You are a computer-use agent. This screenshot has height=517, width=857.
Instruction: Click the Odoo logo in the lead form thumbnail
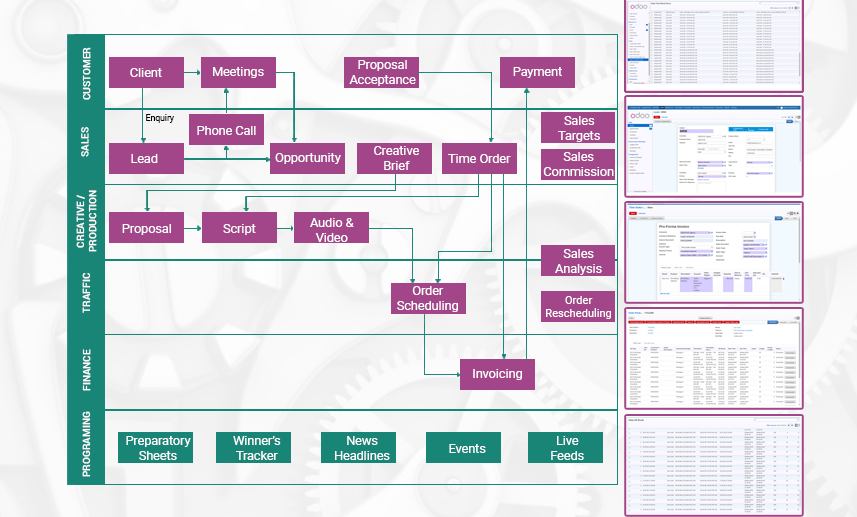coord(639,115)
